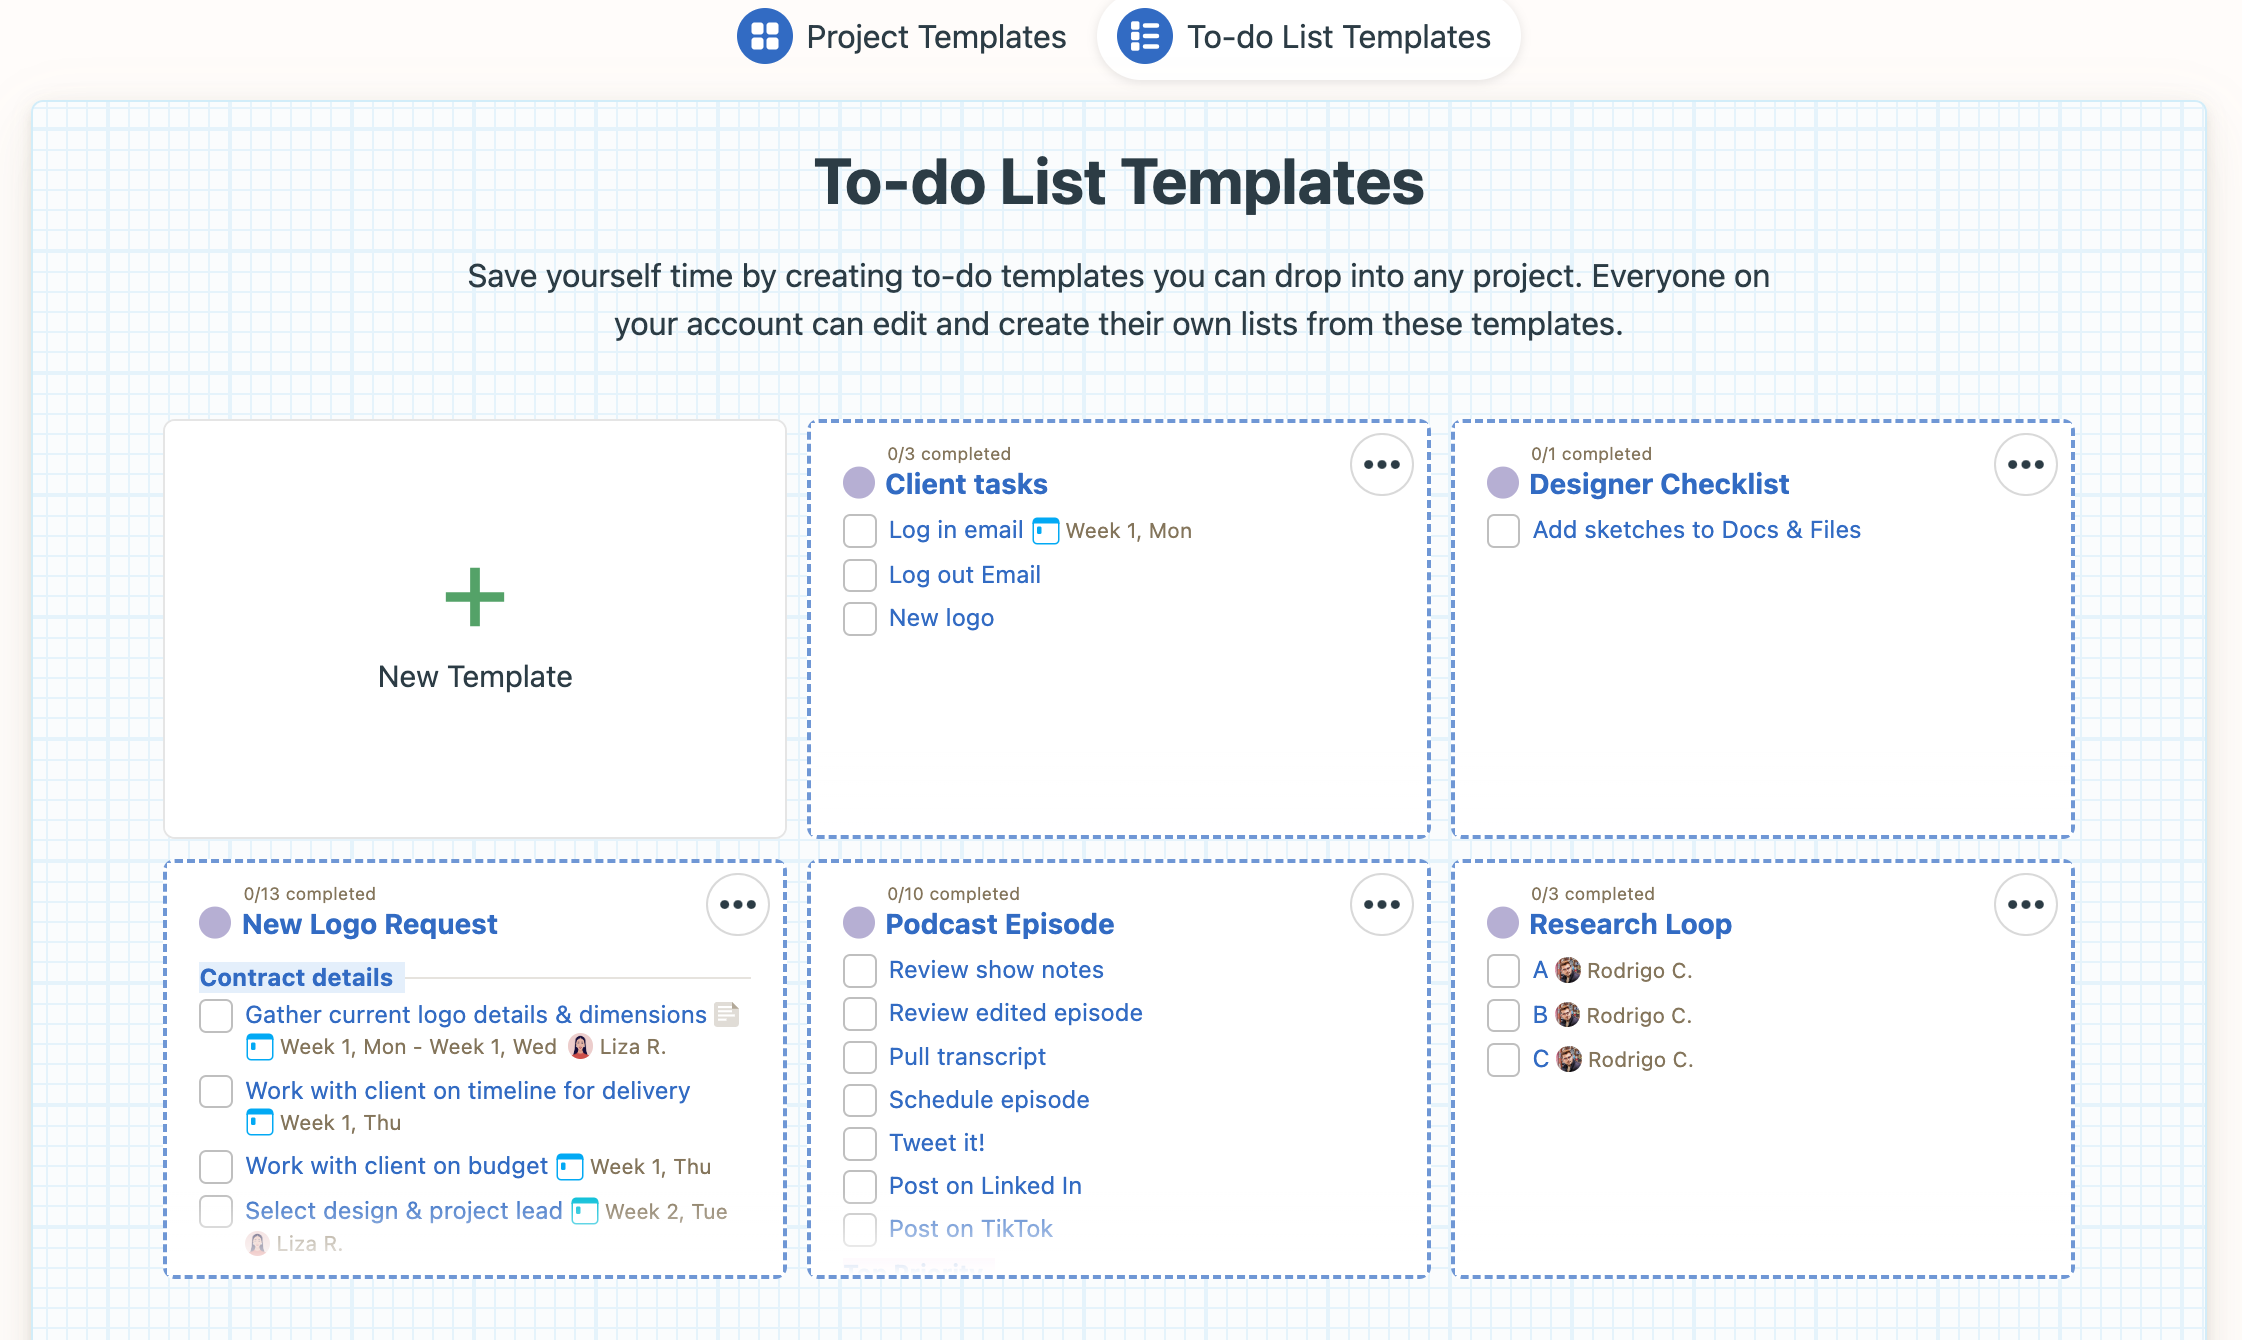
Task: Click notes icon beside Gather current logo details
Action: [x=727, y=1014]
